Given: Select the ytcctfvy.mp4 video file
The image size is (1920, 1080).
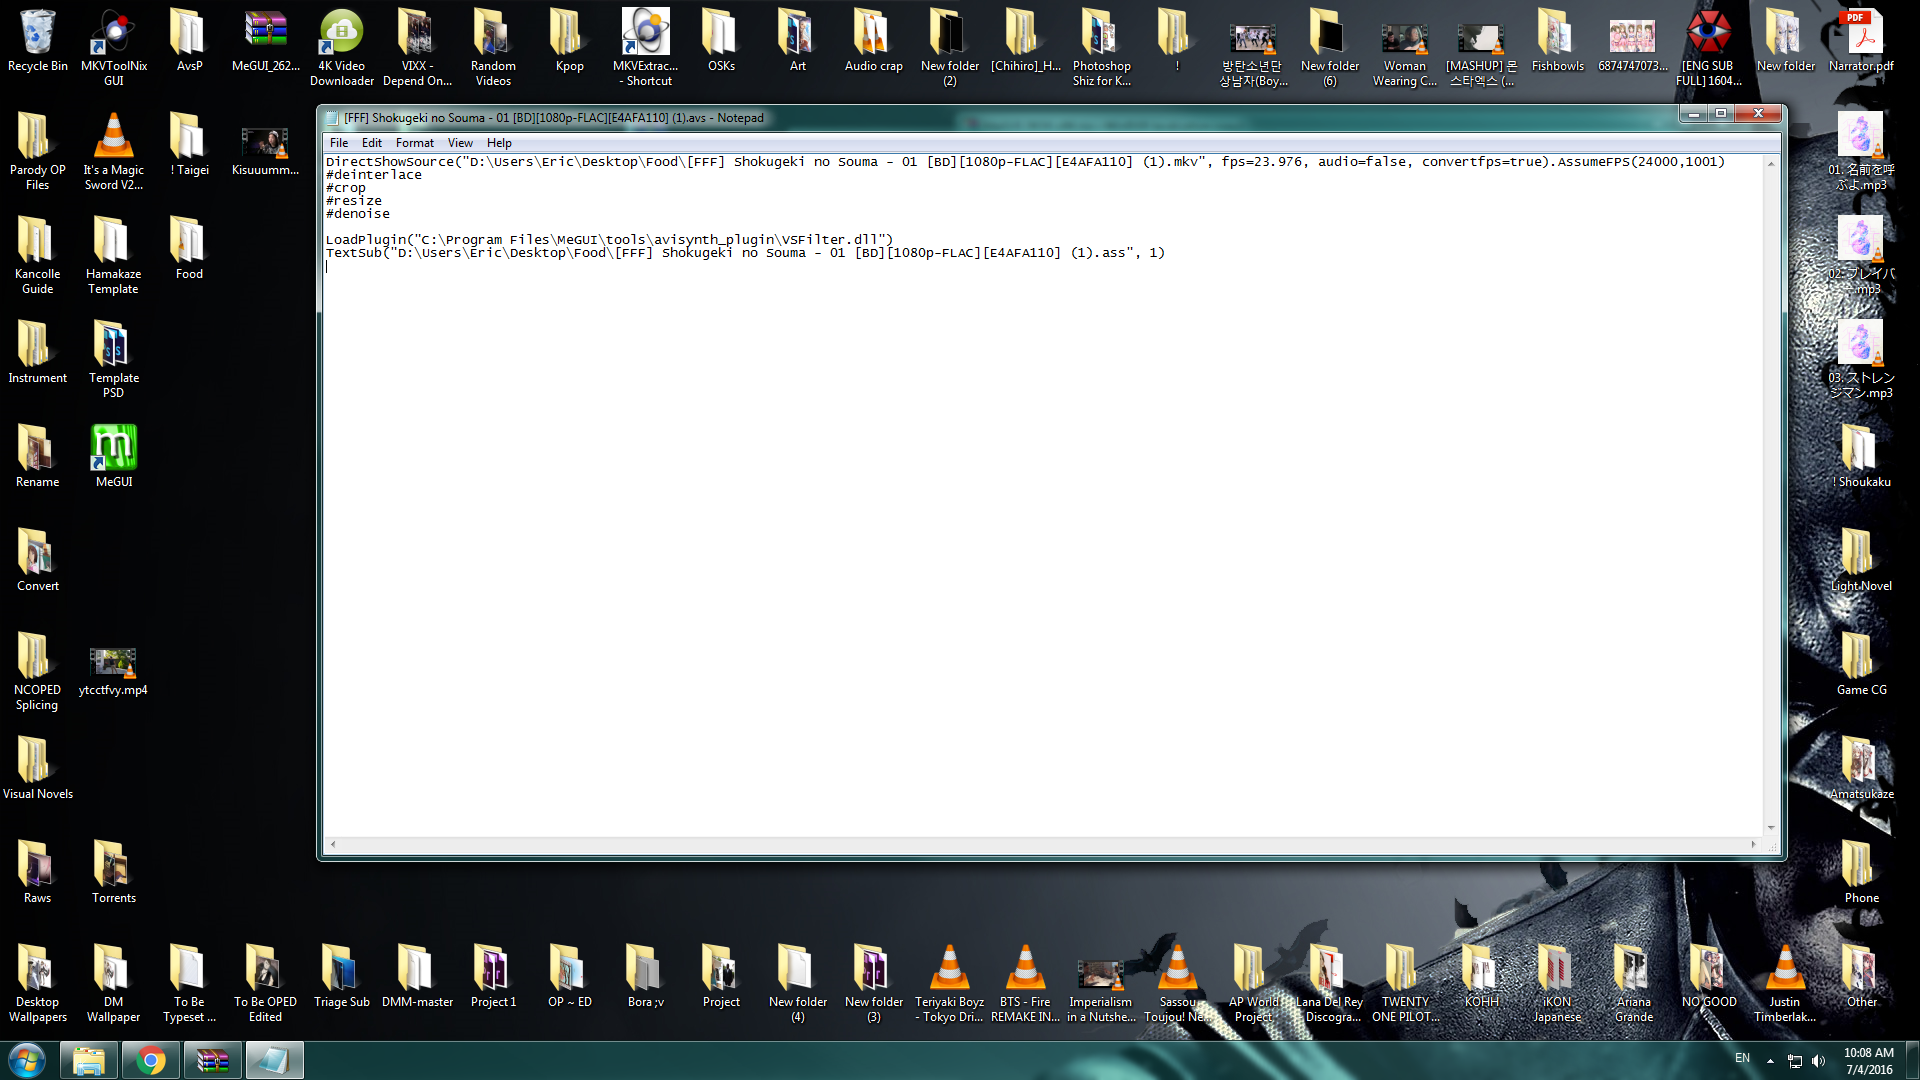Looking at the screenshot, I should (x=113, y=662).
